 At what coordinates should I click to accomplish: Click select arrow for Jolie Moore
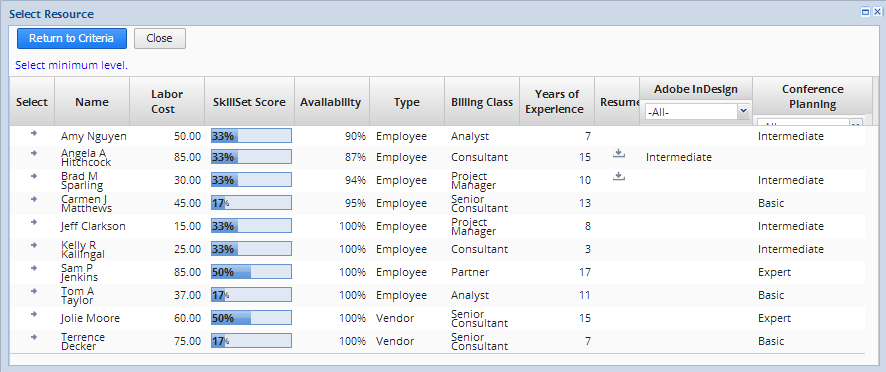pyautogui.click(x=33, y=314)
